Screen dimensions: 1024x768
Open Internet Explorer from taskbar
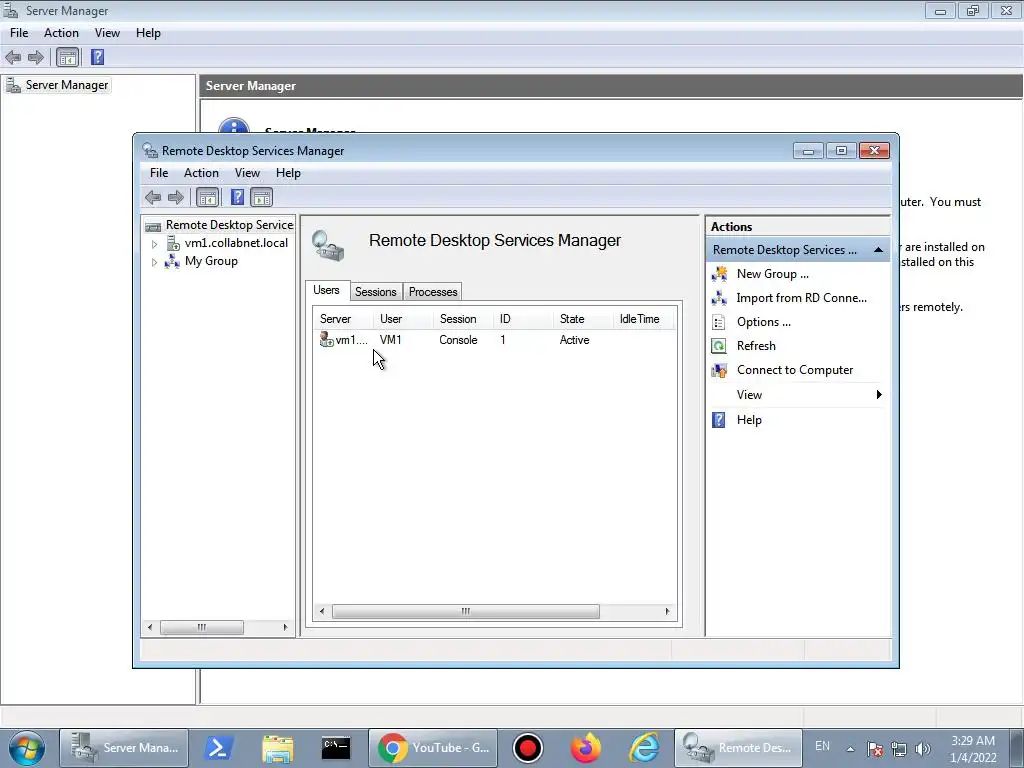pos(644,748)
